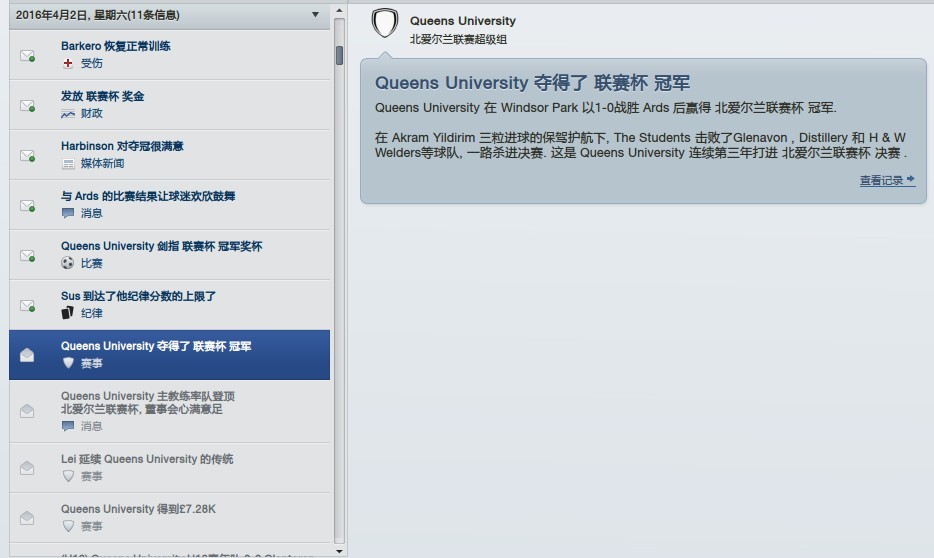Click Queens University club name header link

(463, 21)
